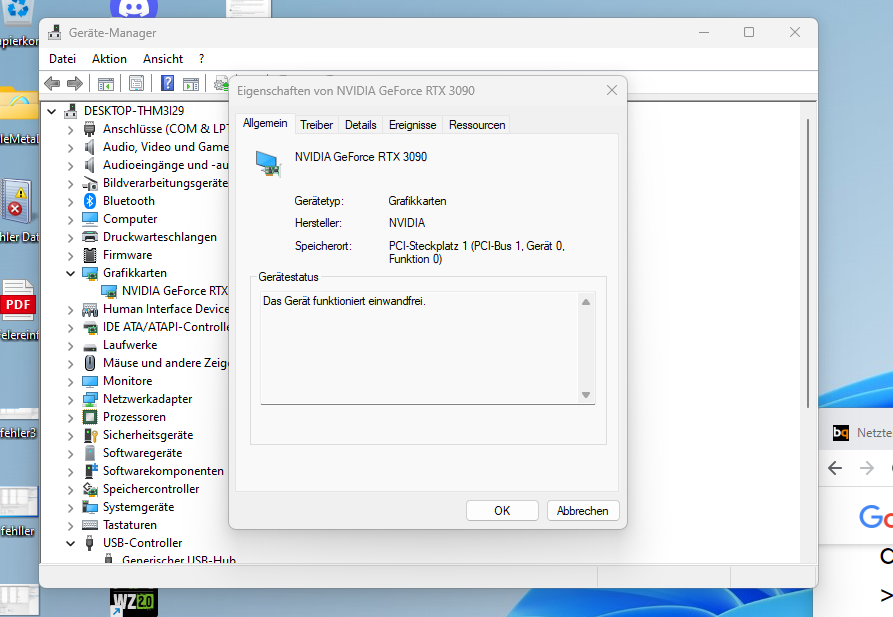Switch to the Details tab
The height and width of the screenshot is (617, 893).
(x=361, y=125)
